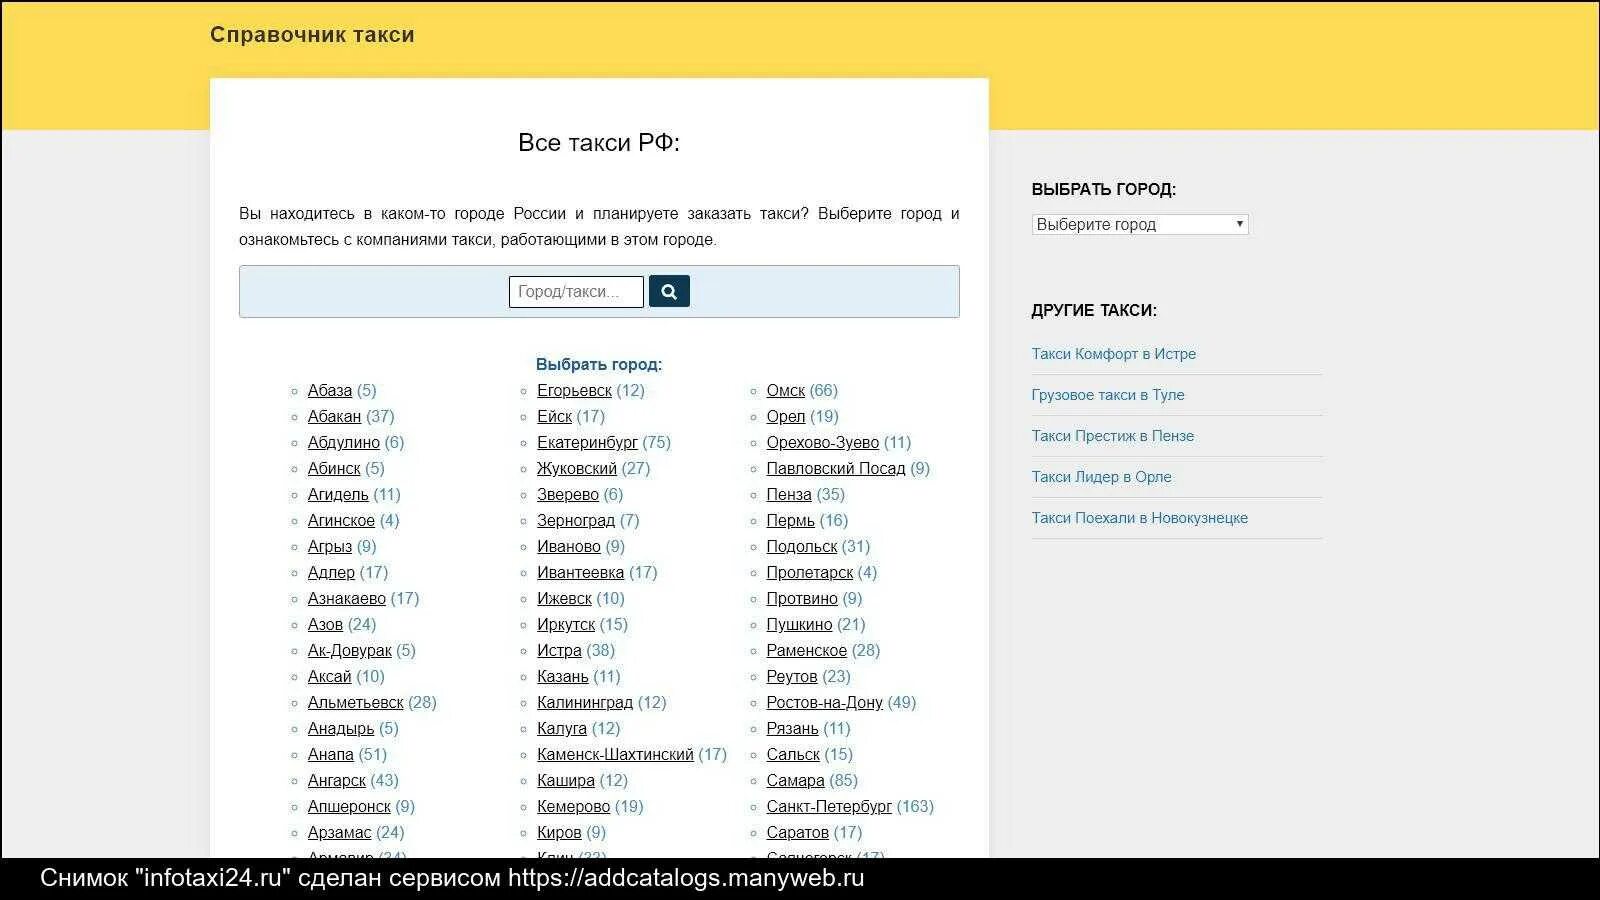The width and height of the screenshot is (1600, 900).
Task: Select city Омск
Action: pyautogui.click(x=786, y=391)
